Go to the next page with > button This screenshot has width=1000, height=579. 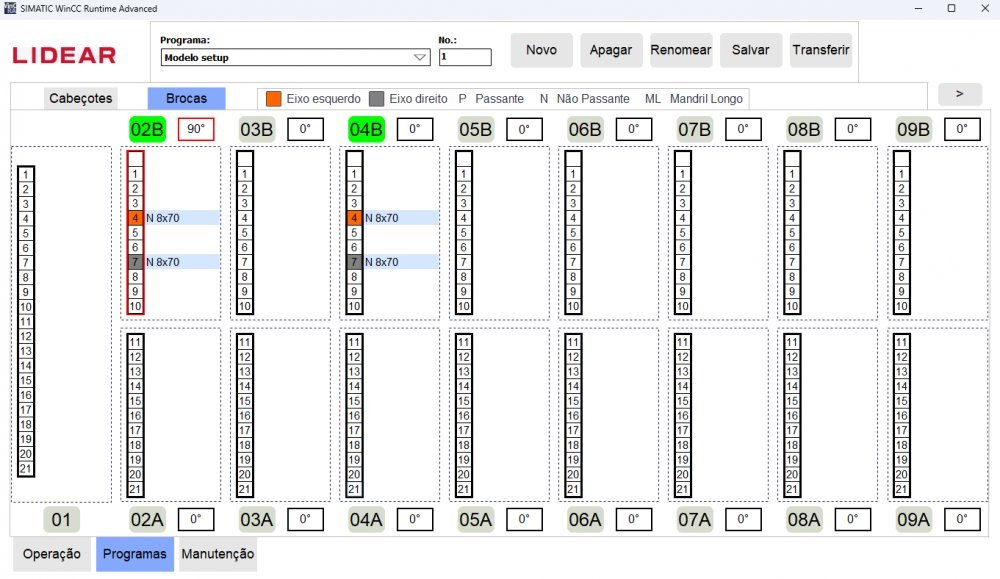(x=960, y=94)
